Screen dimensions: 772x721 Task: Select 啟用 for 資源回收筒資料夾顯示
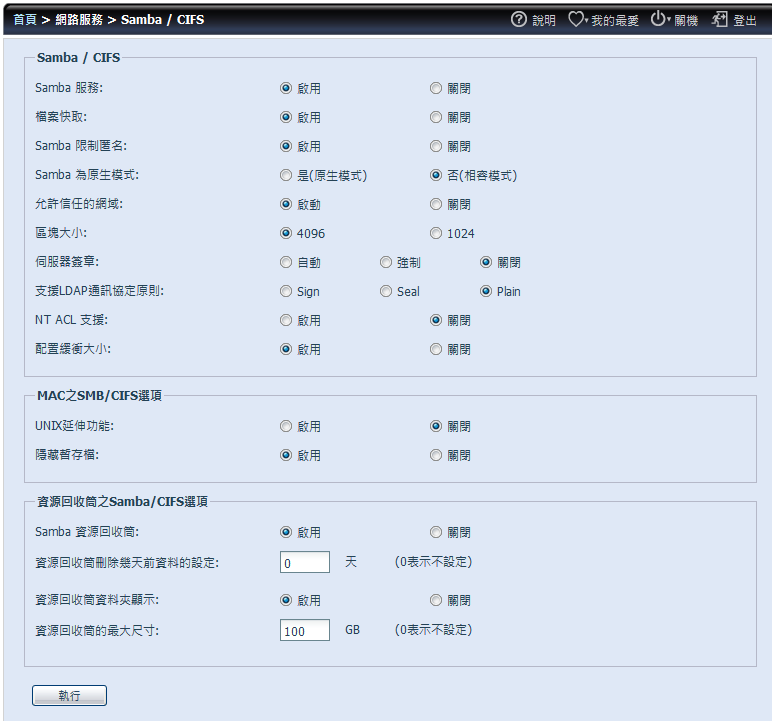(286, 600)
